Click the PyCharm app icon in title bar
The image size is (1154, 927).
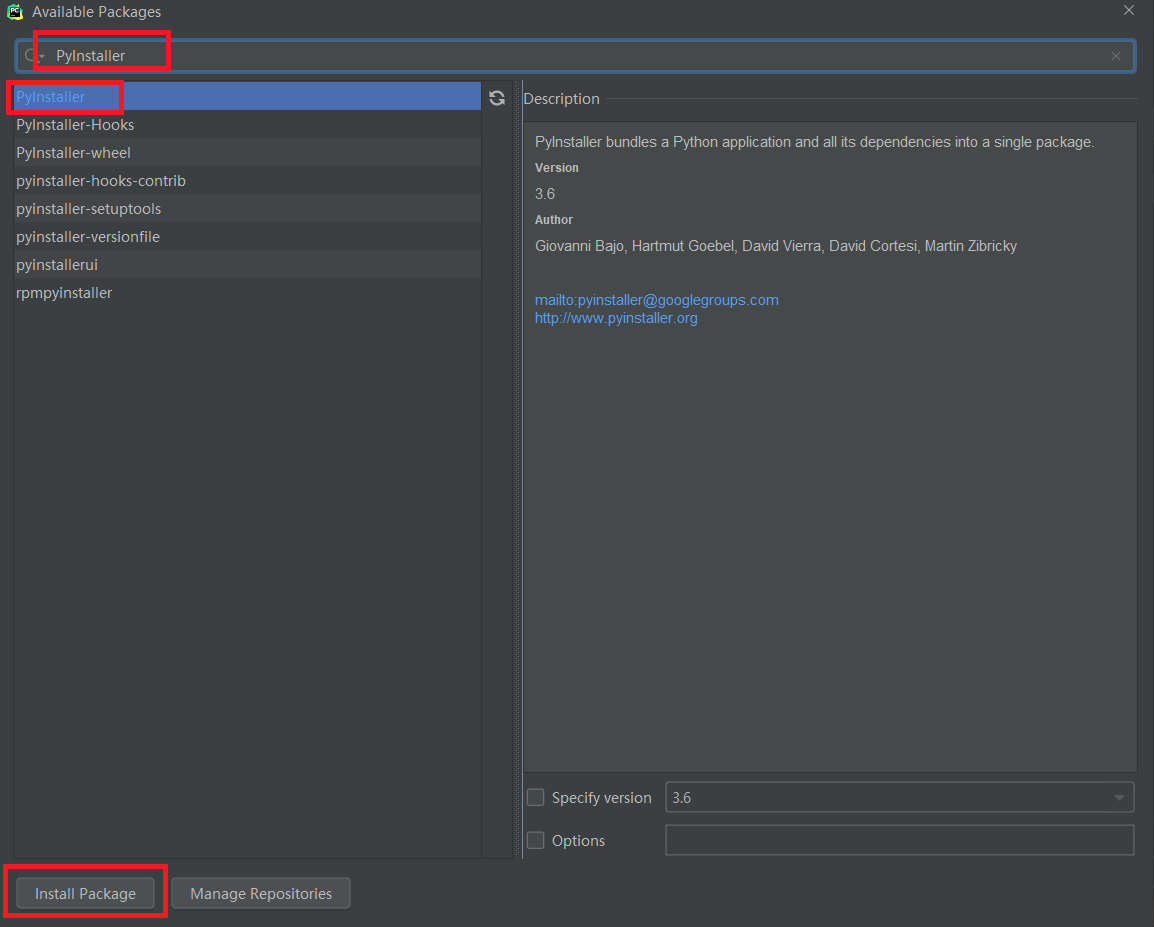click(x=15, y=12)
